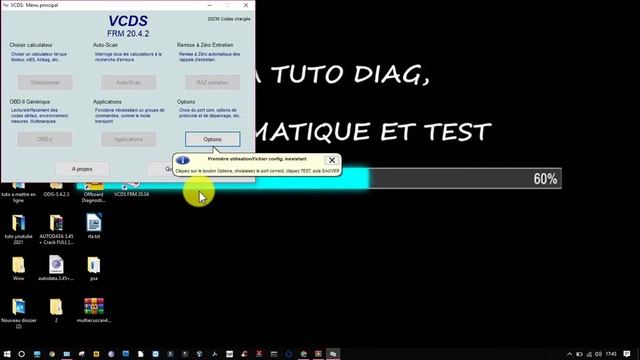The height and width of the screenshot is (360, 640).
Task: Open the Windows Start menu
Action: 7,354
